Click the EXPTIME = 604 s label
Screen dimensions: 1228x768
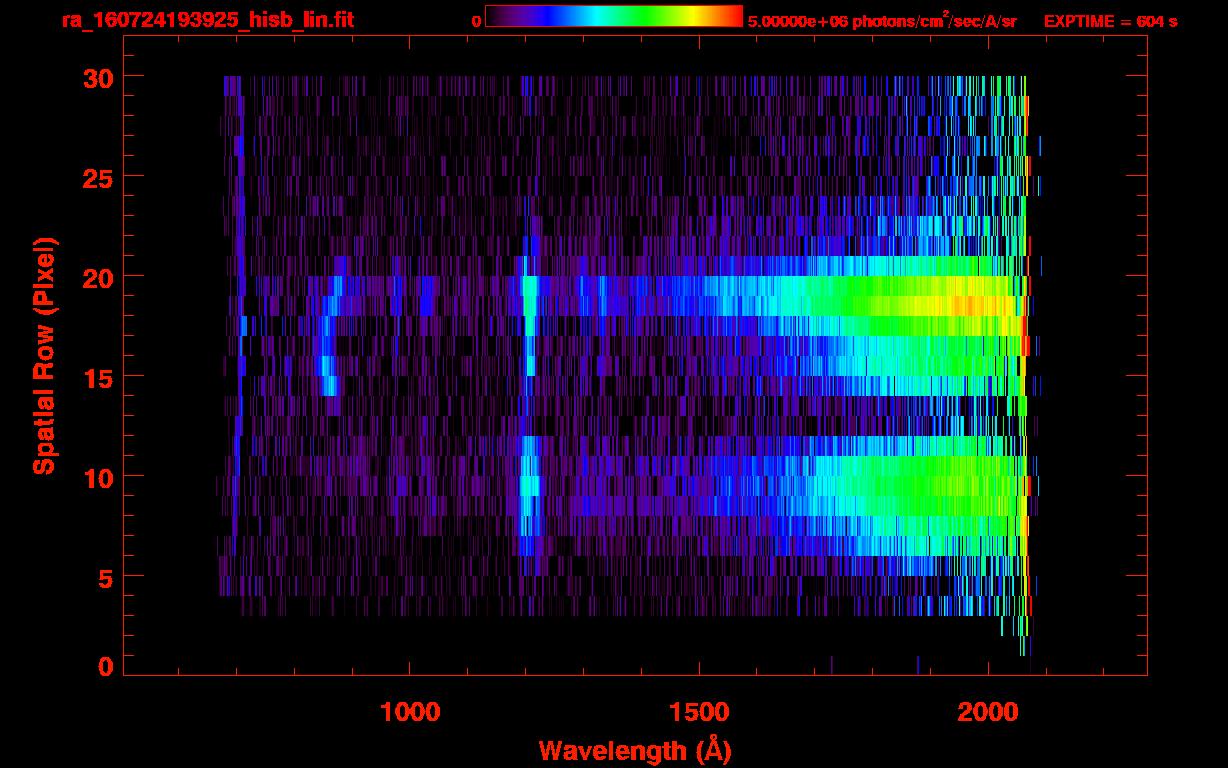(1110, 21)
